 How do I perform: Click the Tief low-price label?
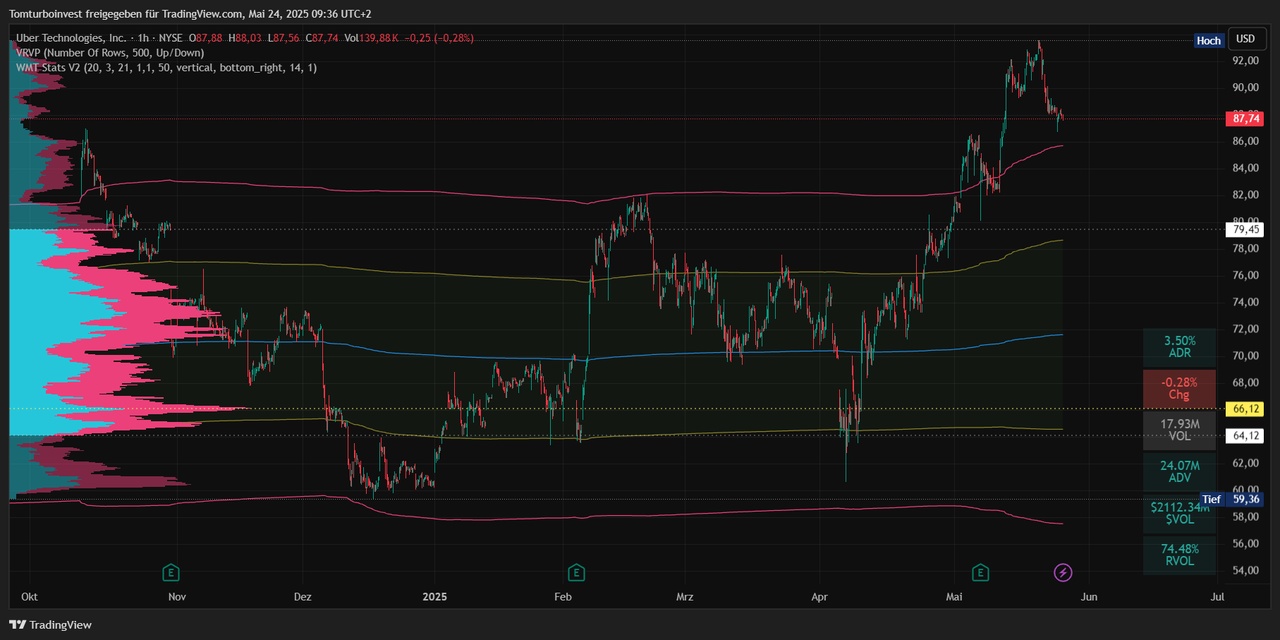pos(1211,499)
